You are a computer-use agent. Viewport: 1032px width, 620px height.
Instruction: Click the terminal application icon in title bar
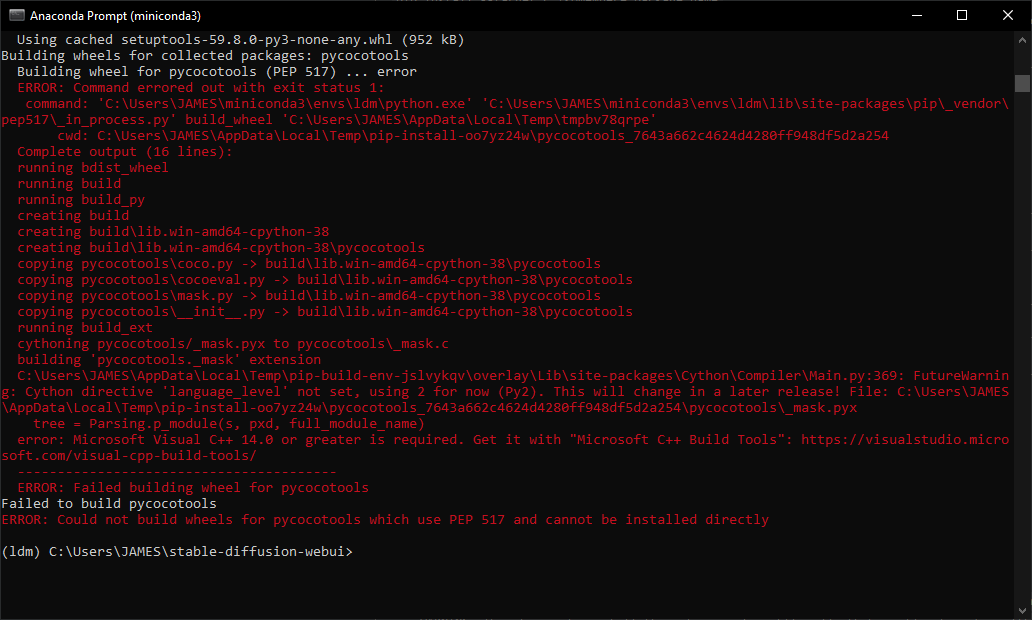point(17,15)
